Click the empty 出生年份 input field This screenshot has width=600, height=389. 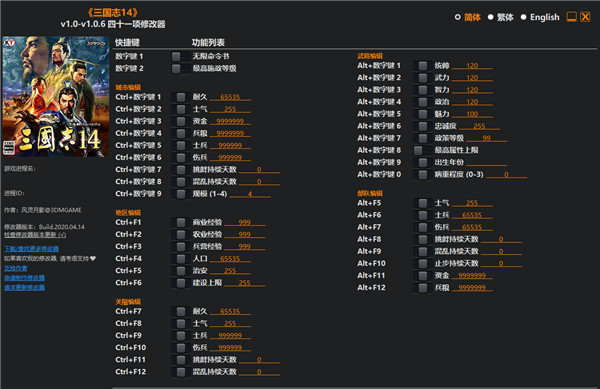(486, 163)
